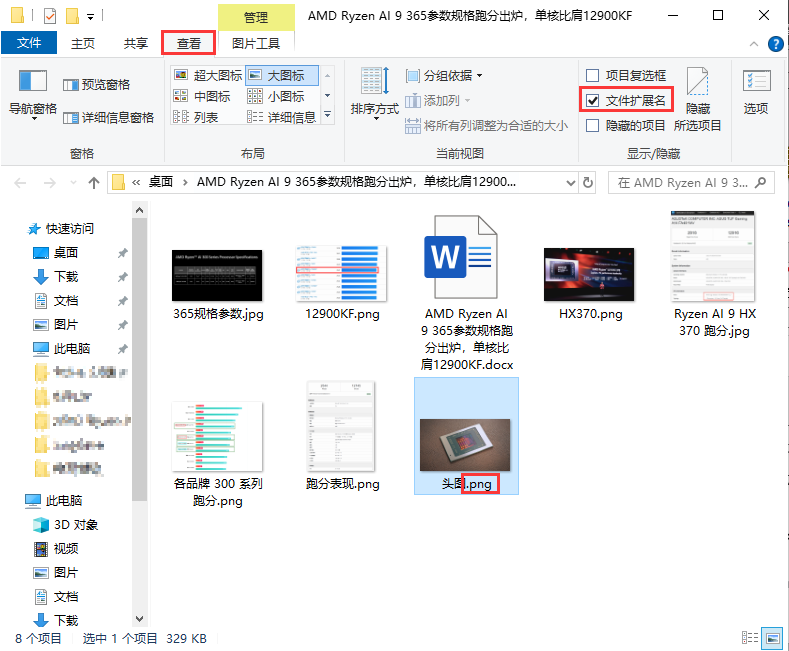Choose 详细信息 layout
The width and height of the screenshot is (789, 651).
282,117
